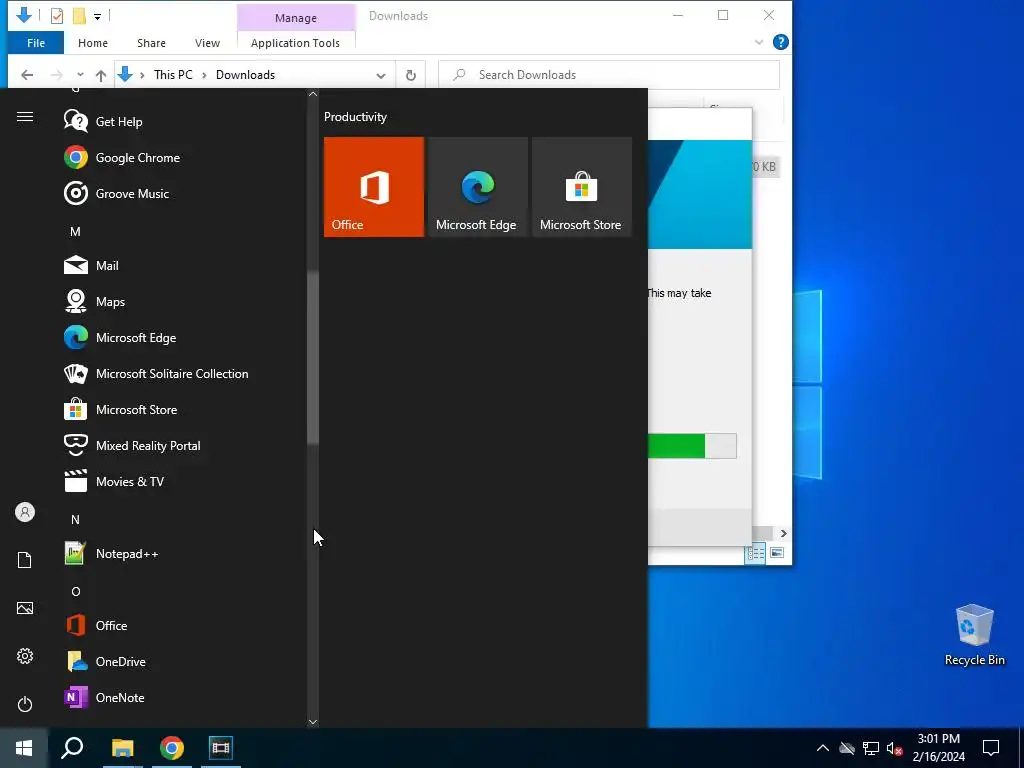Open the Recycle Bin on desktop

point(974,635)
